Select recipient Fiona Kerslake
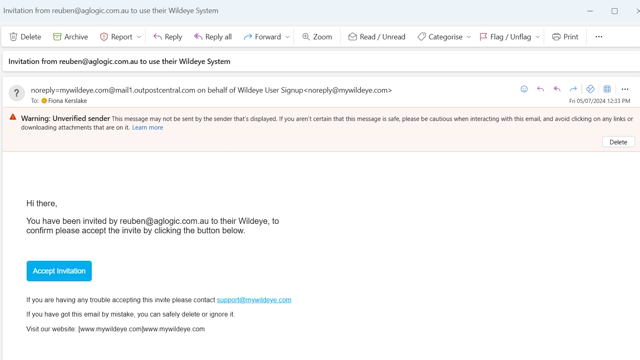The height and width of the screenshot is (360, 640). click(x=64, y=101)
